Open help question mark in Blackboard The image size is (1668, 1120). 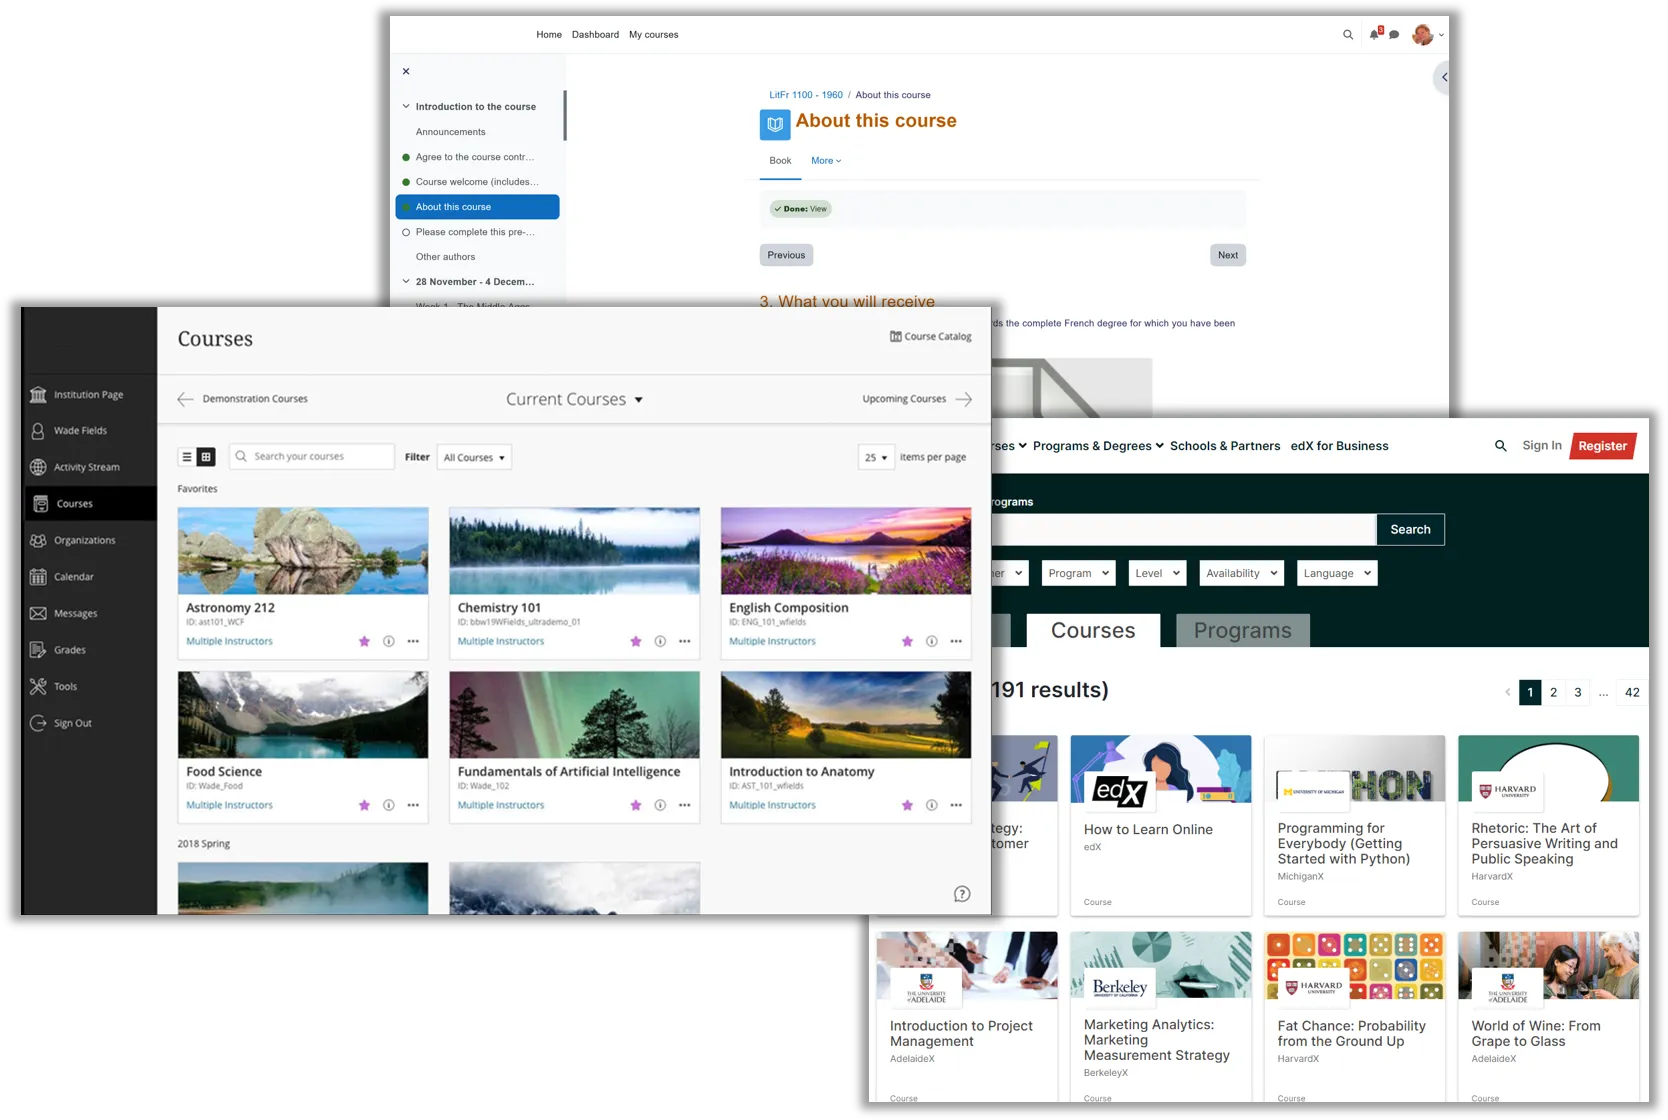[962, 894]
